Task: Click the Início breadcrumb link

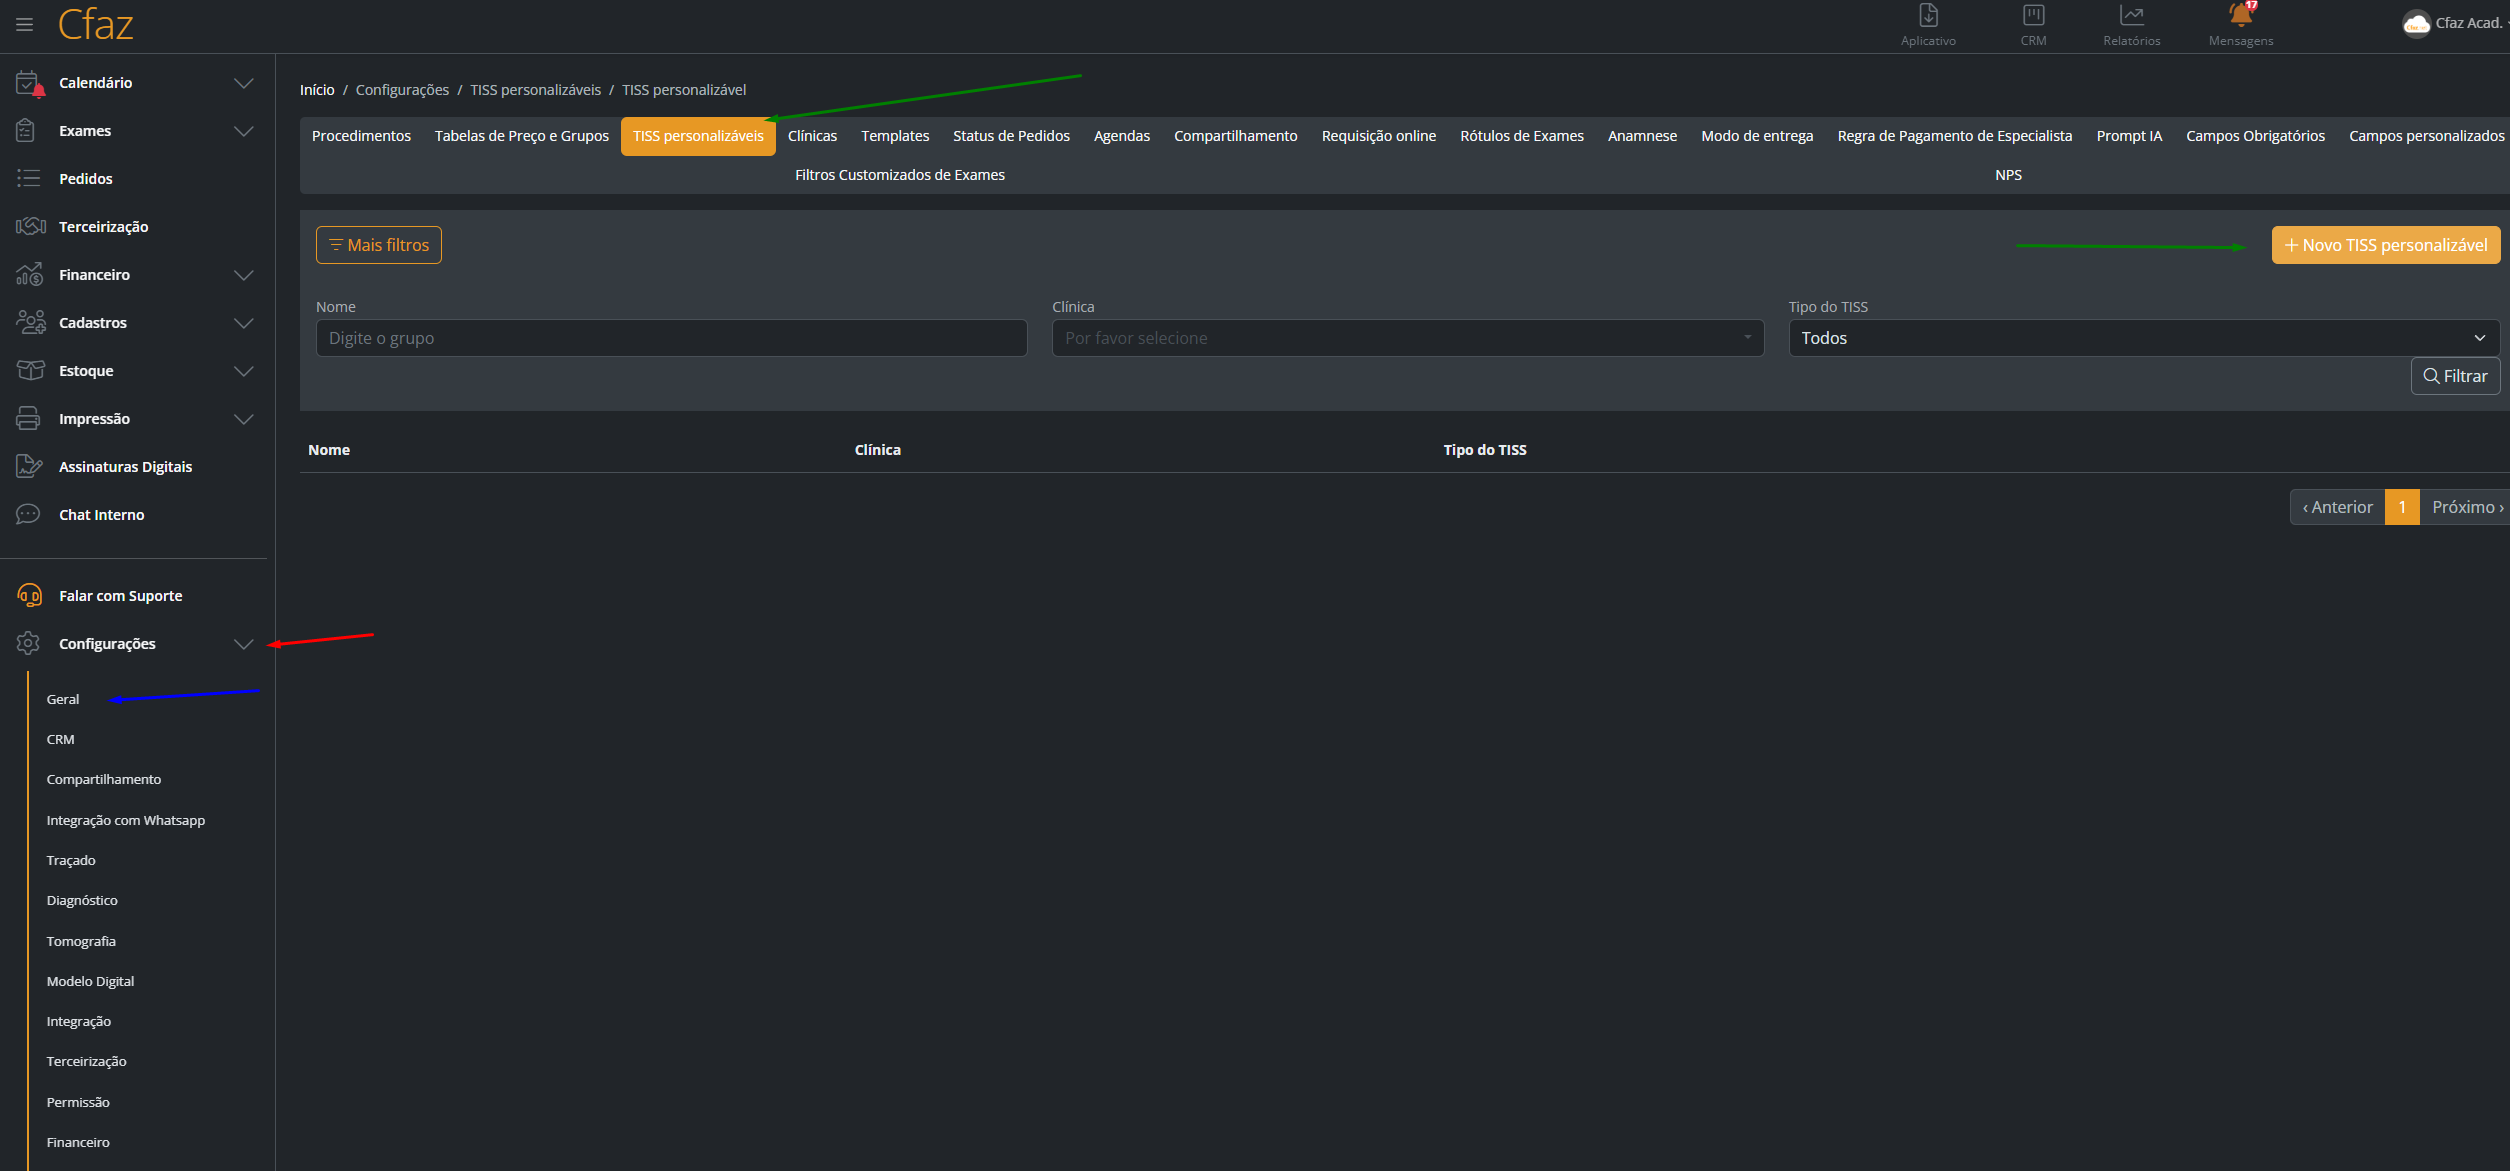Action: (x=317, y=90)
